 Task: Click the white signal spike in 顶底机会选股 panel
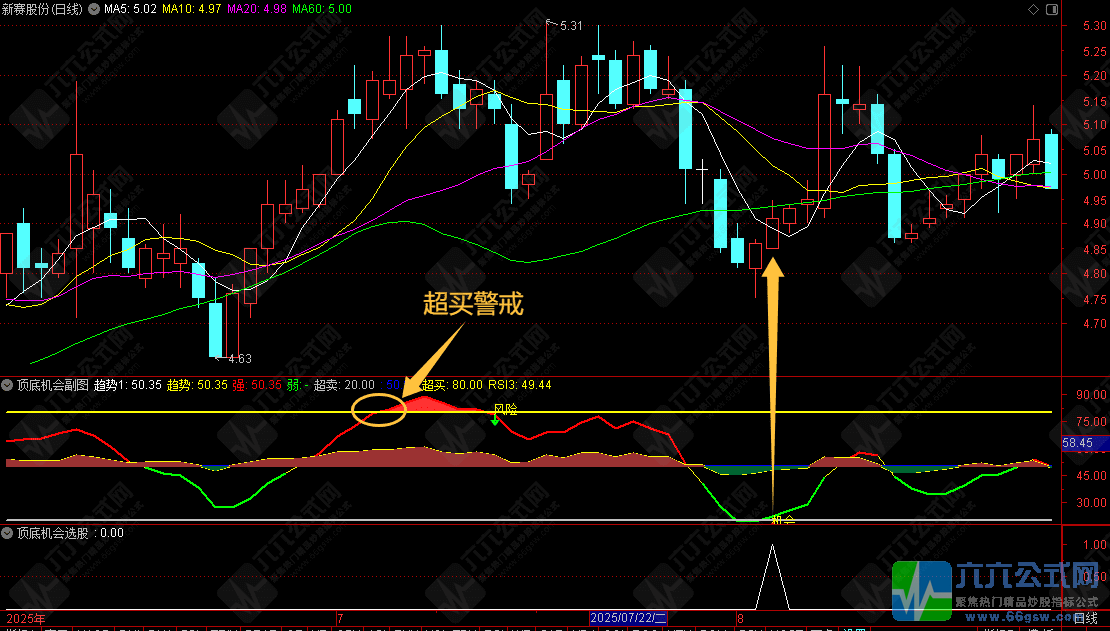pos(772,576)
